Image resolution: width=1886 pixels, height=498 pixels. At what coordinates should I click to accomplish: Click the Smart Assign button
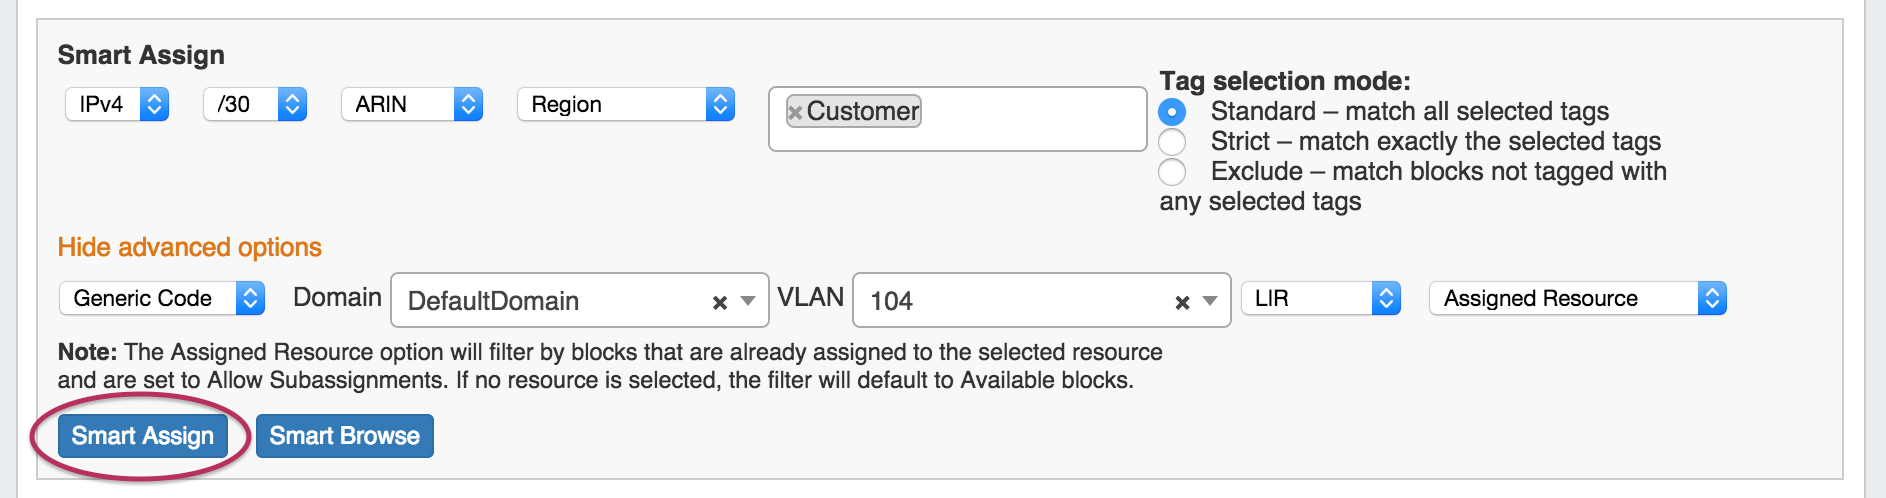click(x=143, y=436)
